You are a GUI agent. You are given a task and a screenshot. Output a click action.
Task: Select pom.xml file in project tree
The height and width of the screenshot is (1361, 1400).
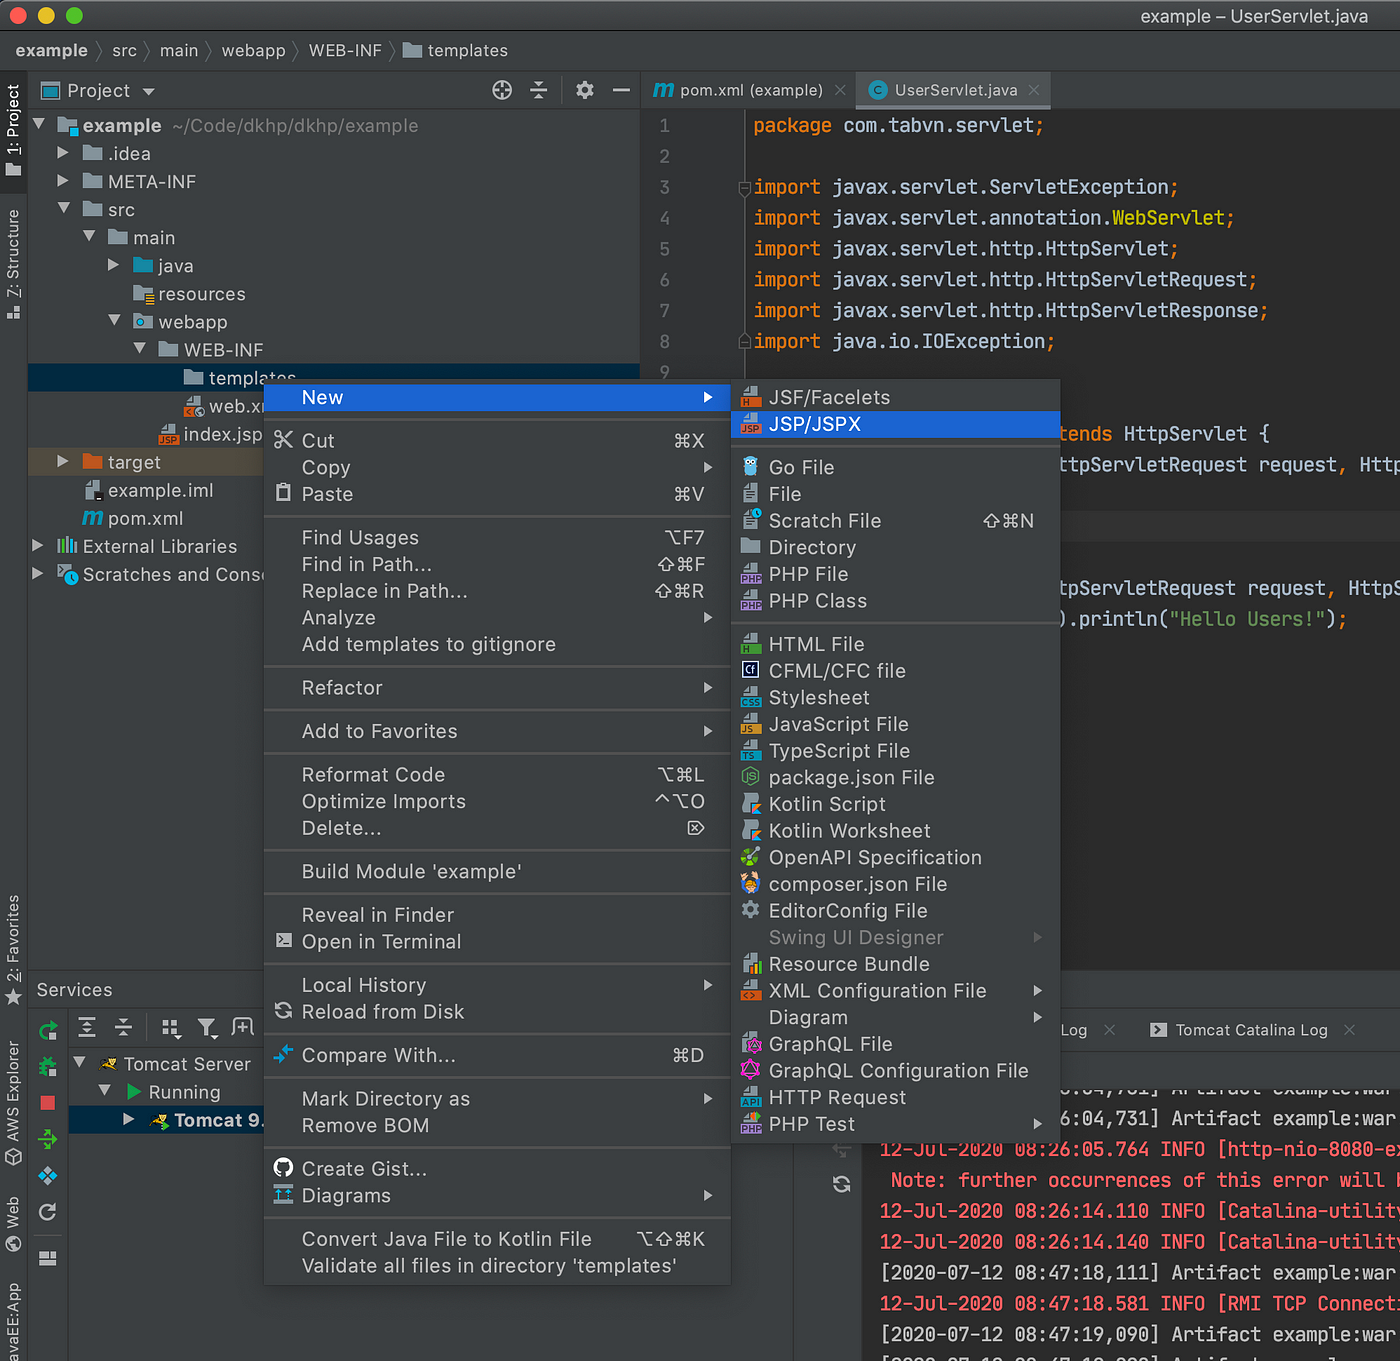click(145, 518)
